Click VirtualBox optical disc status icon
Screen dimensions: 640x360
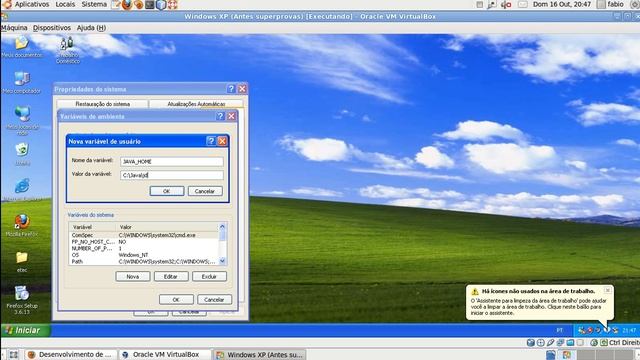coord(541,342)
